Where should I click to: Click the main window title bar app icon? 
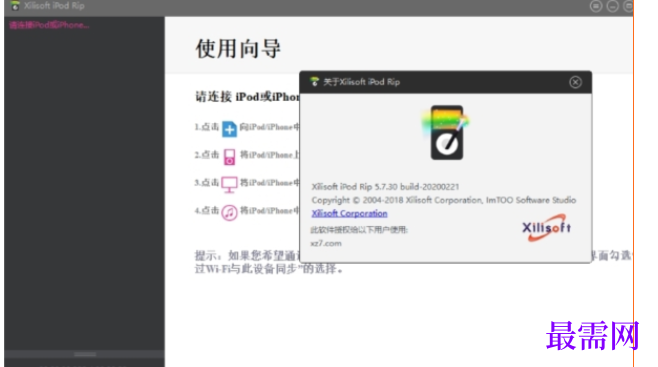click(15, 6)
